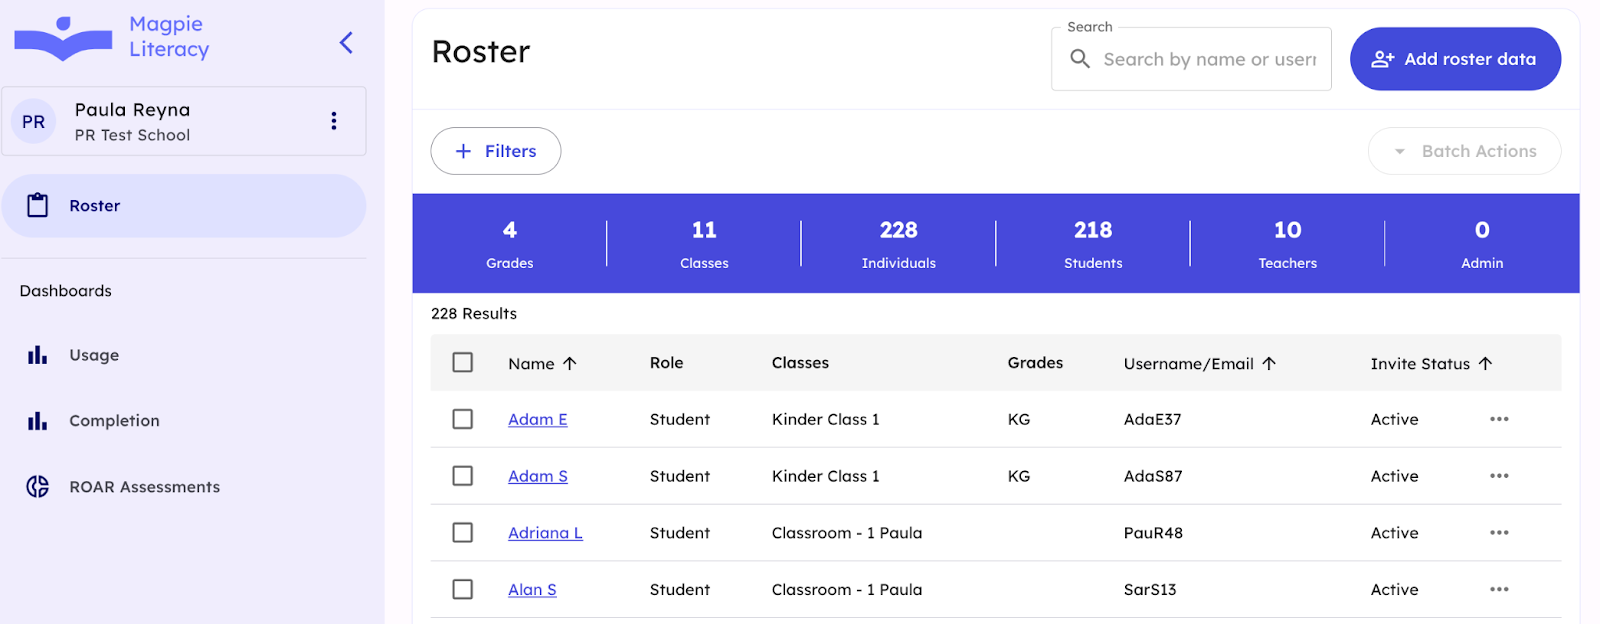Check the box for Adam S
1600x624 pixels.
(462, 476)
